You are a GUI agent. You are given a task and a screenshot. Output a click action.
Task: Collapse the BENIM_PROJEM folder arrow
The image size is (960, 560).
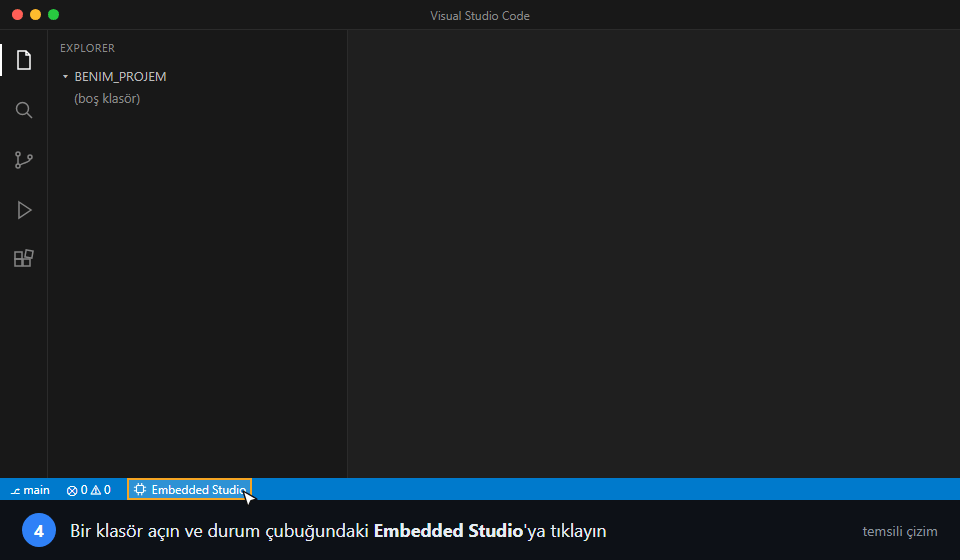(66, 77)
